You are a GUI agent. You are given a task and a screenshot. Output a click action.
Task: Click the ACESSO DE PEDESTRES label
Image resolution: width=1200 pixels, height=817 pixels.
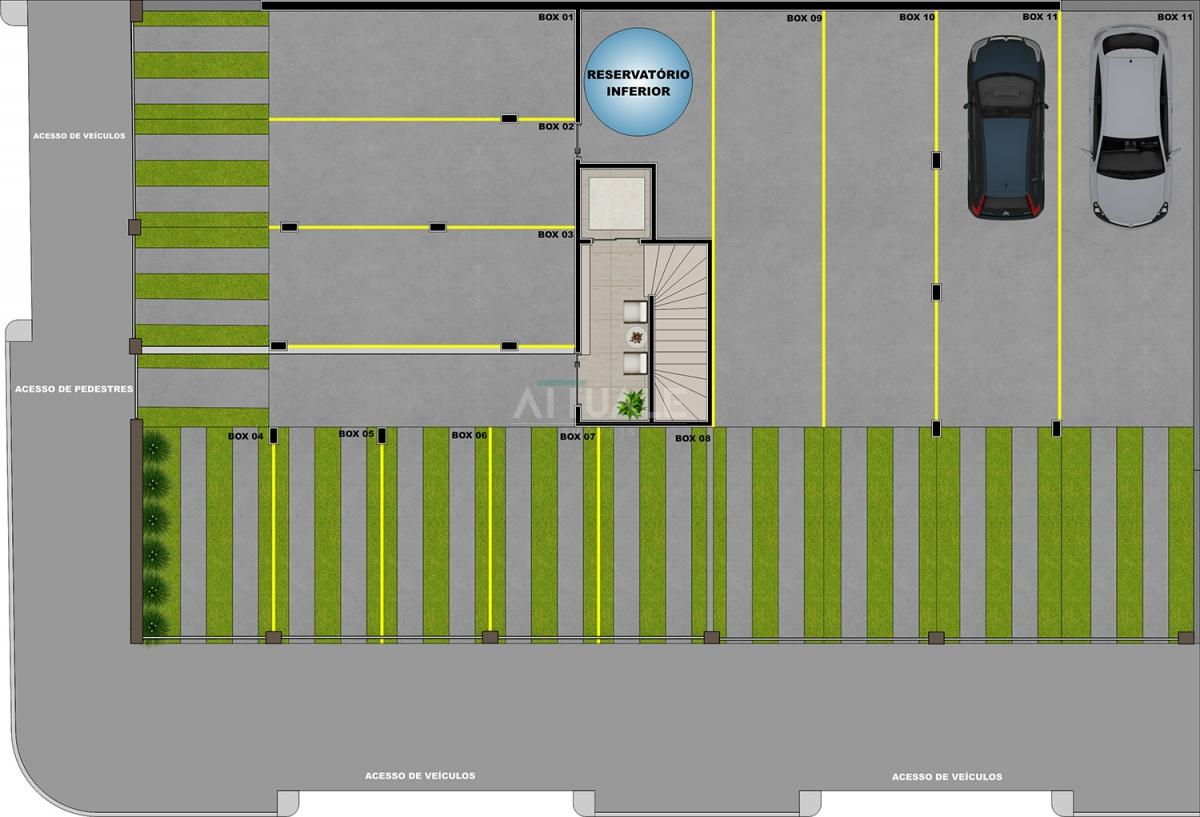click(x=74, y=389)
